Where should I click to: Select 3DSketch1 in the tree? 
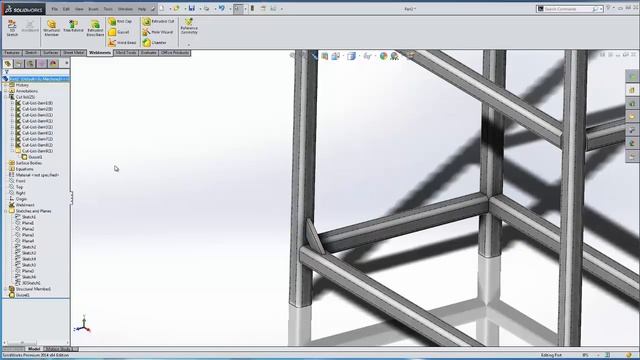pos(28,283)
